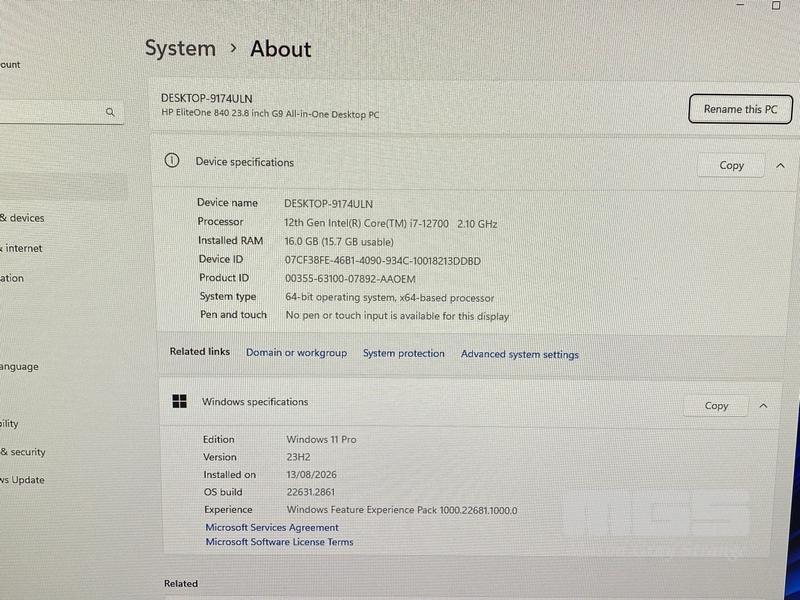
Task: Open Domain or workgroup link
Action: coord(296,353)
